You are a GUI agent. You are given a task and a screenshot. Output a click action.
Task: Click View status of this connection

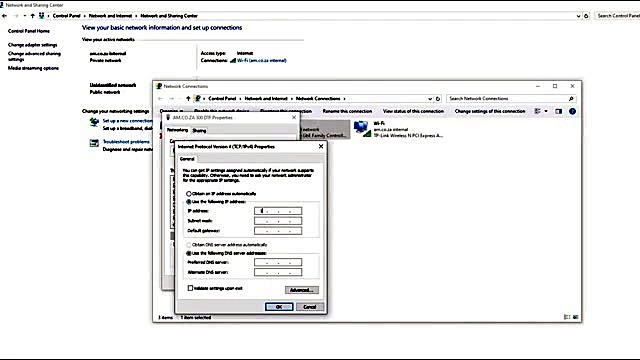[x=413, y=111]
